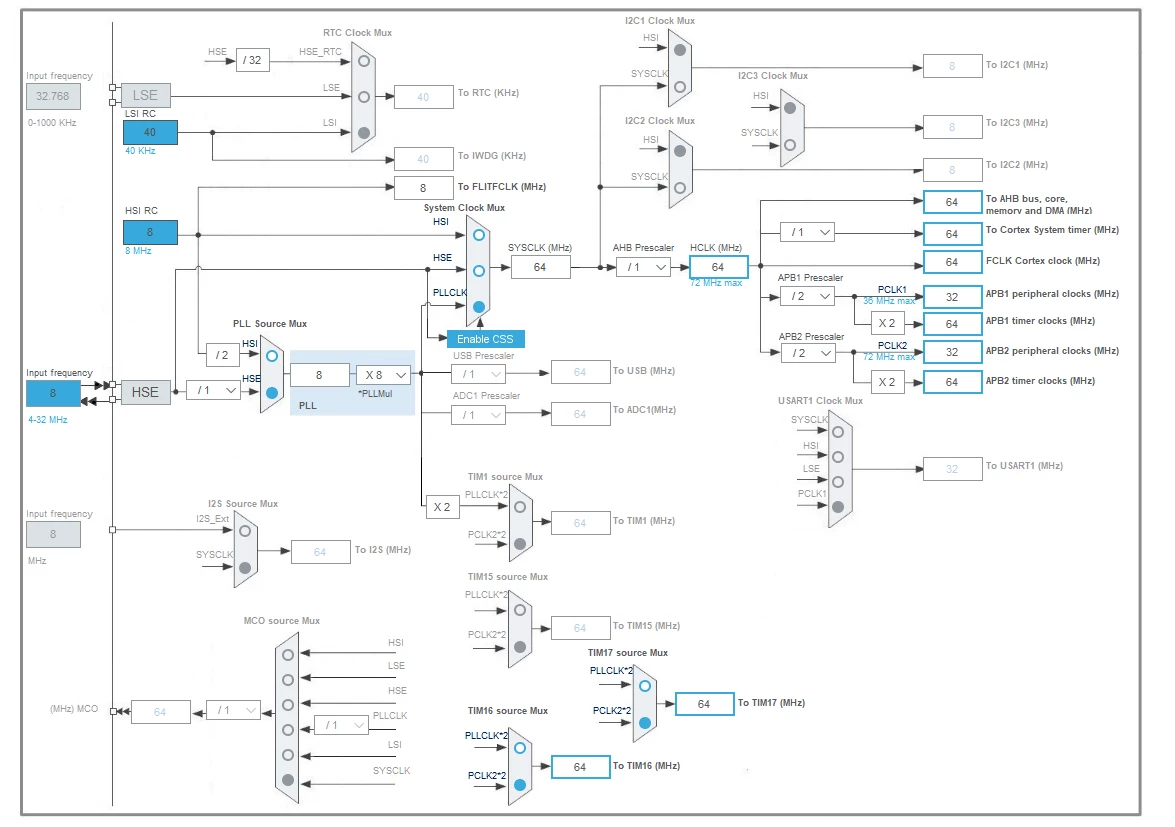
Task: Click the SYSCLK (MHz) value box
Action: pyautogui.click(x=540, y=267)
